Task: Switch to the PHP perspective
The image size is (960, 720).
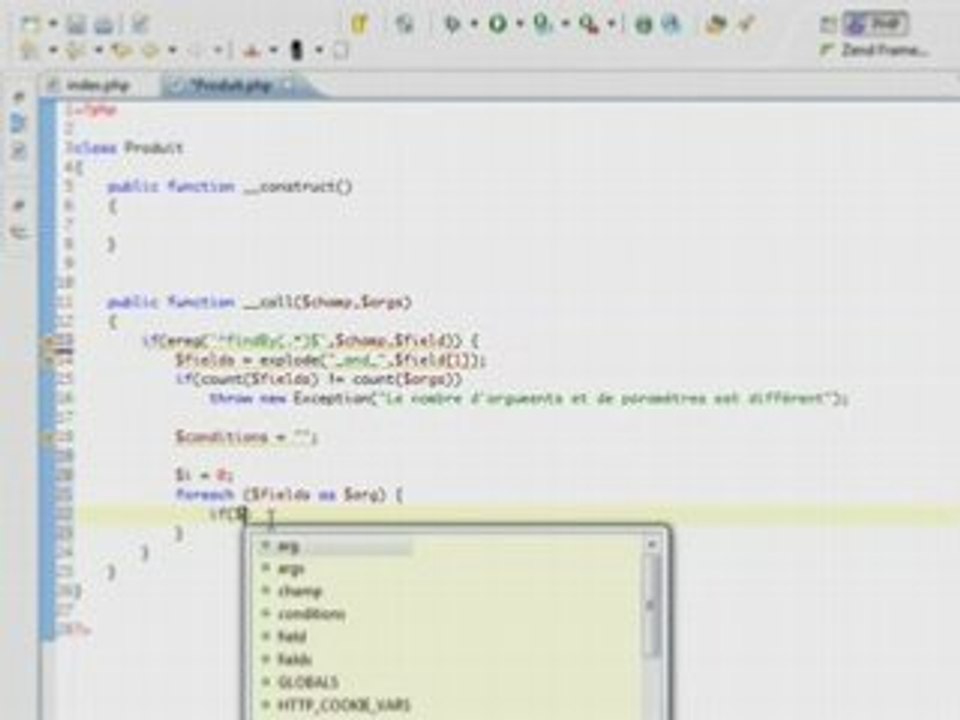Action: coord(875,24)
